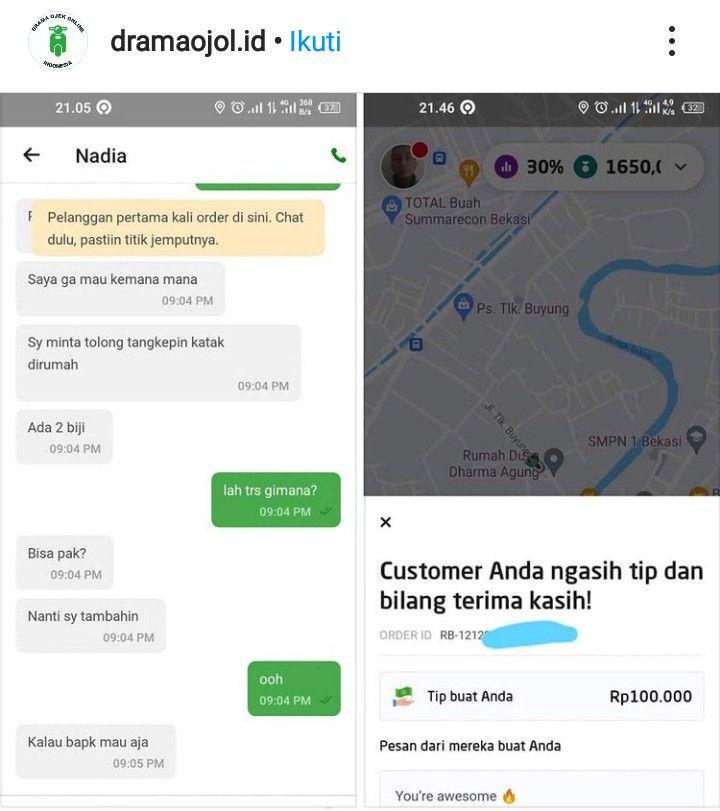Tap the yellow first-time customer notice

click(178, 228)
